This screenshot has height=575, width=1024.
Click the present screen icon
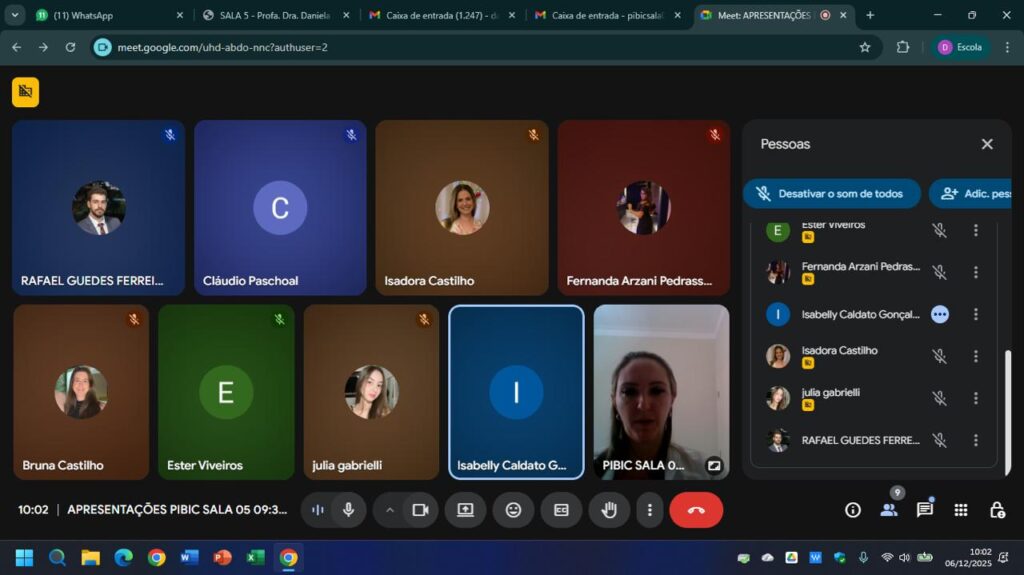[x=465, y=510]
